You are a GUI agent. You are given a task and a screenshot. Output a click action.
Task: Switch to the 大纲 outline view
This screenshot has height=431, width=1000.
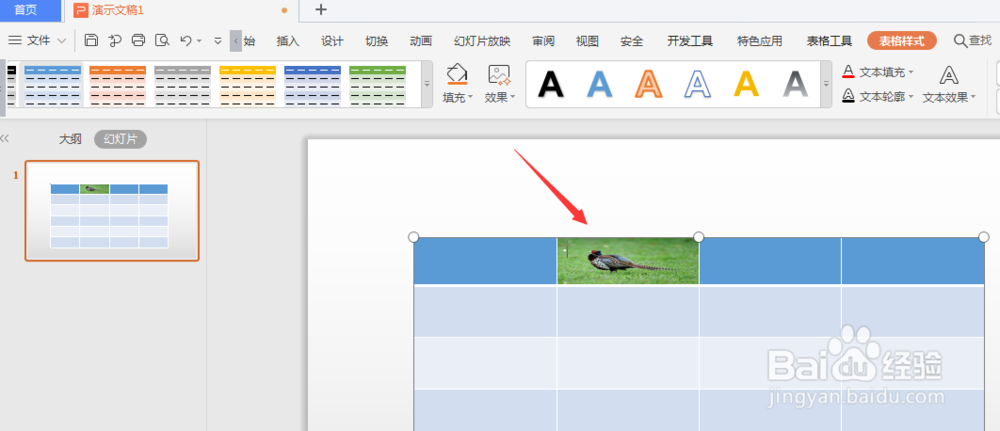tap(70, 140)
